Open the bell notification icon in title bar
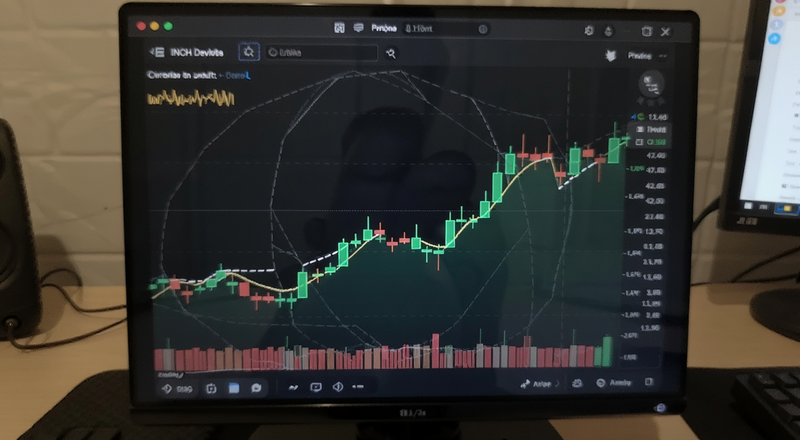This screenshot has height=440, width=800. 609,31
